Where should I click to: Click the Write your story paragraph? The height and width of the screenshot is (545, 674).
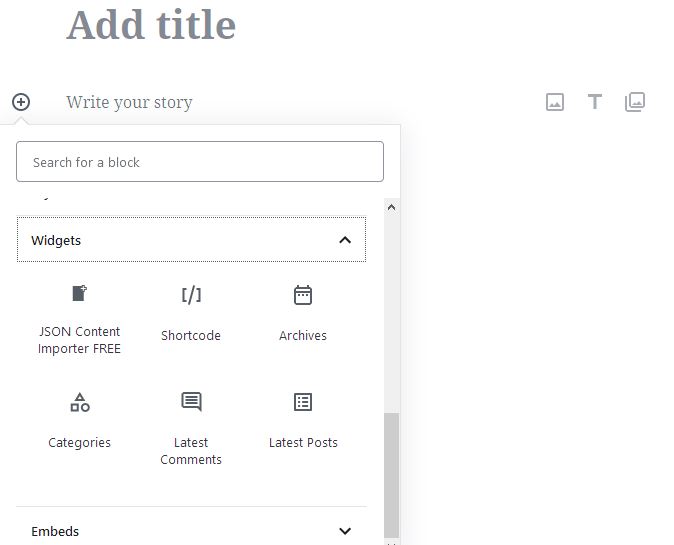click(x=129, y=102)
